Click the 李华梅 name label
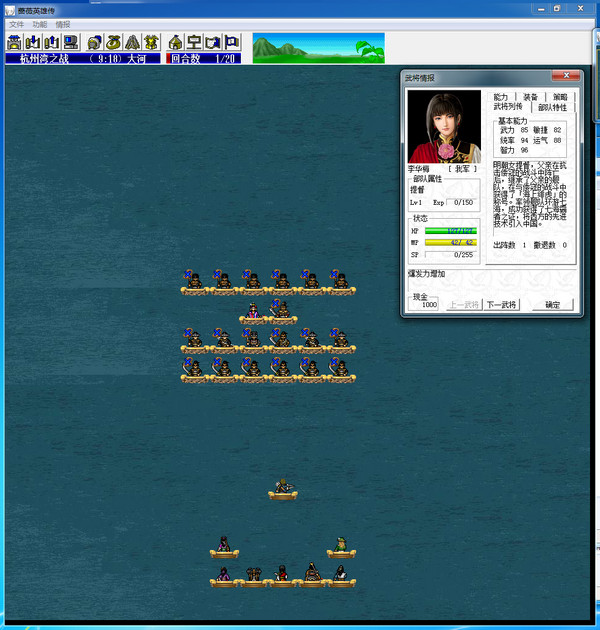Screen dimensions: 600x630 (419, 169)
